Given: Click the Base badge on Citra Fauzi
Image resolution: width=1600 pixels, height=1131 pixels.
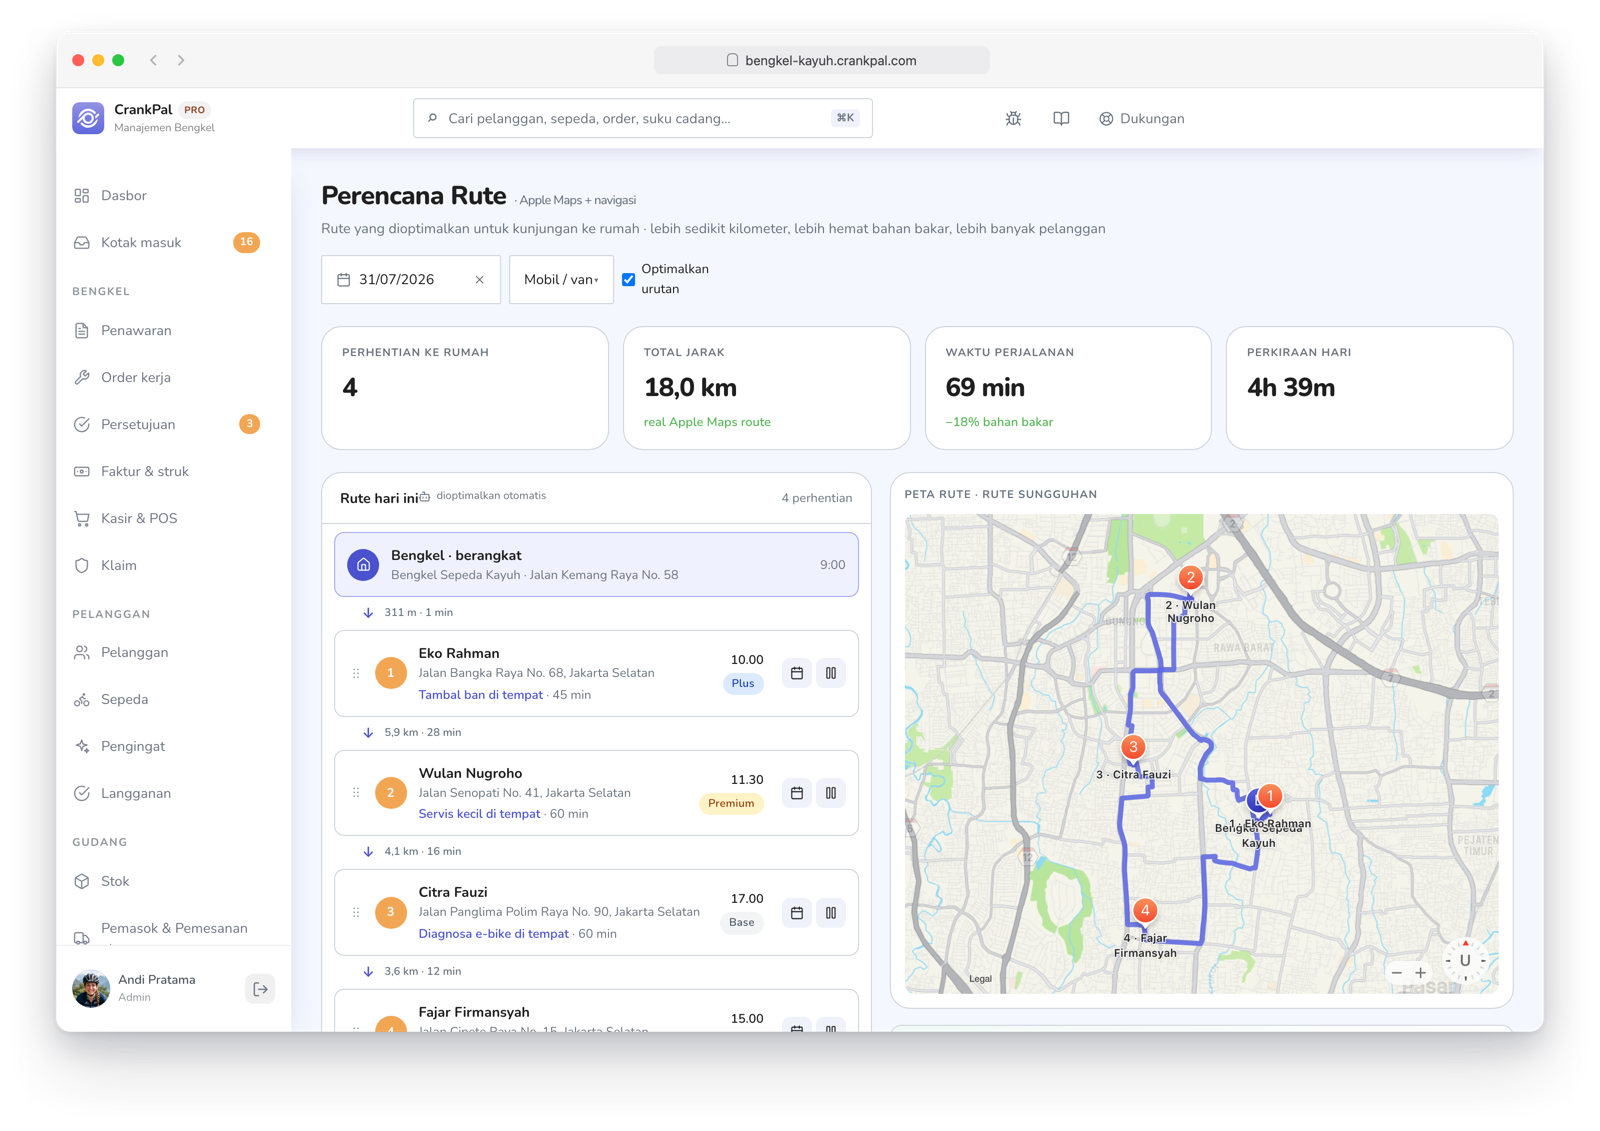Looking at the screenshot, I should (742, 923).
